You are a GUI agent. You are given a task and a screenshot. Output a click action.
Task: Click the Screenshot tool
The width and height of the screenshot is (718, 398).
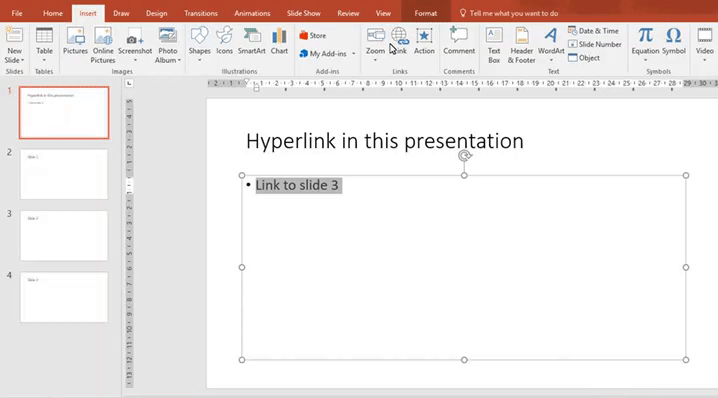point(135,44)
